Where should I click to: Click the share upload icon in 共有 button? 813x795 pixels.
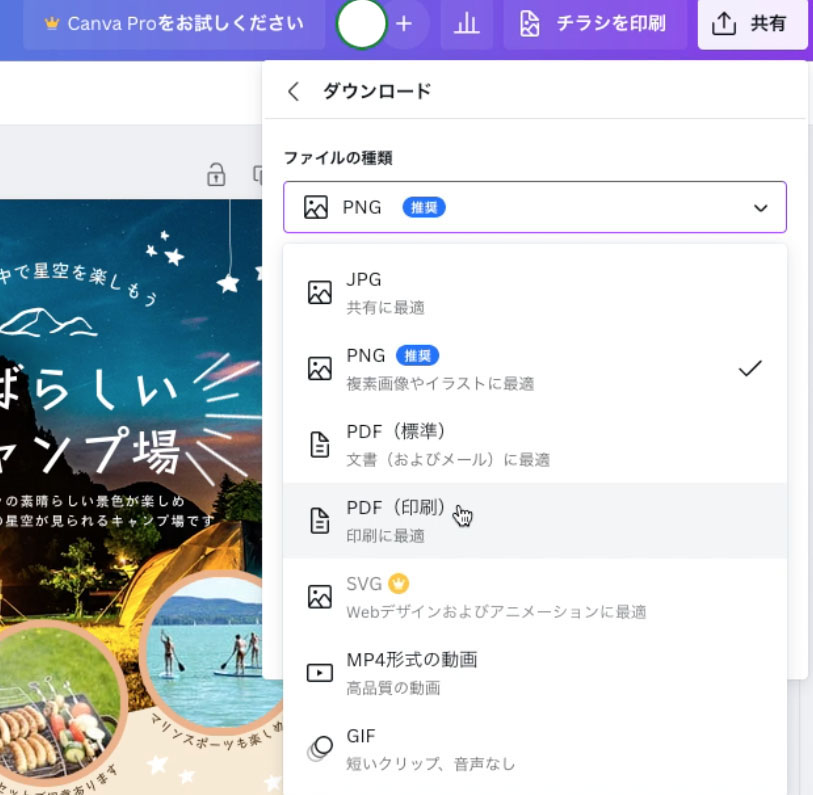pos(723,24)
